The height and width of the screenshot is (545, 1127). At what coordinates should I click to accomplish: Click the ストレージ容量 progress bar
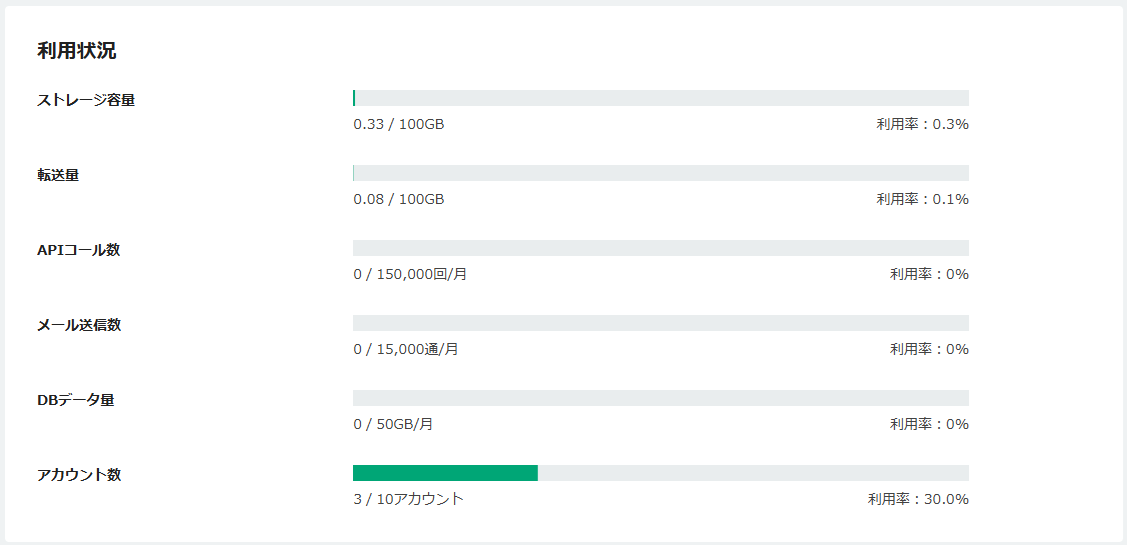point(661,98)
